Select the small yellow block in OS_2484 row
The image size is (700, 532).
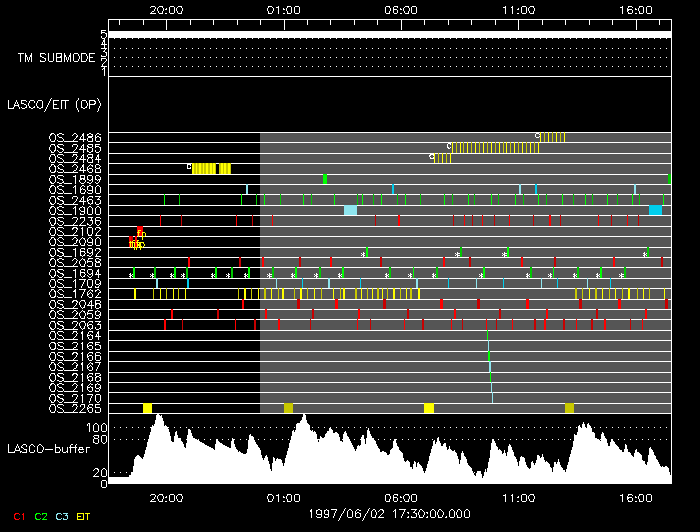click(x=443, y=158)
